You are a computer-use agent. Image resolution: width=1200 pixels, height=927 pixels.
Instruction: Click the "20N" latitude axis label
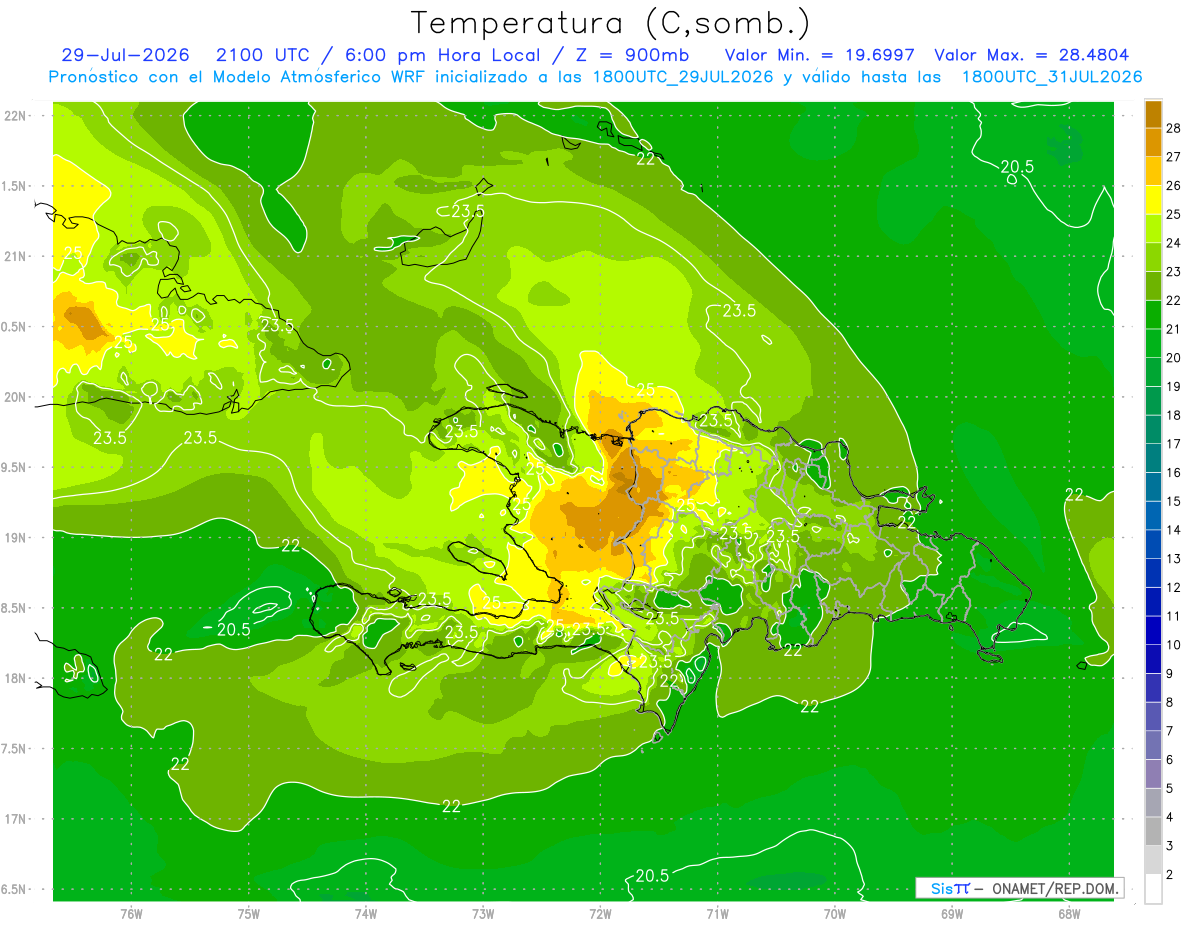click(x=17, y=397)
